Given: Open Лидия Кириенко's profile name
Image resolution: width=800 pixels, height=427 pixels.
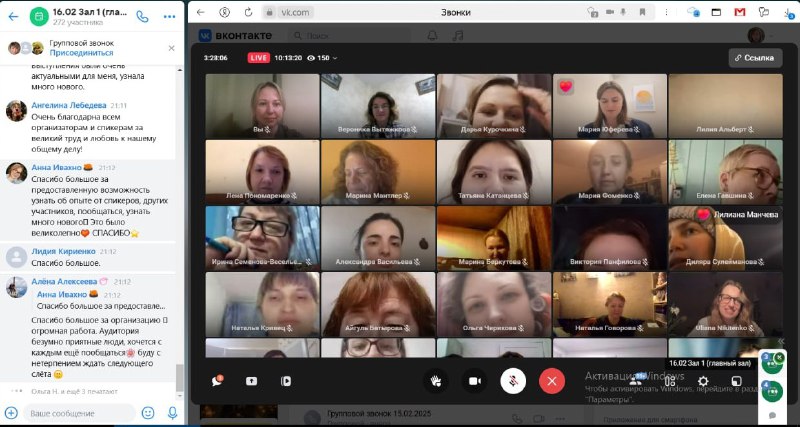Looking at the screenshot, I should click(63, 251).
